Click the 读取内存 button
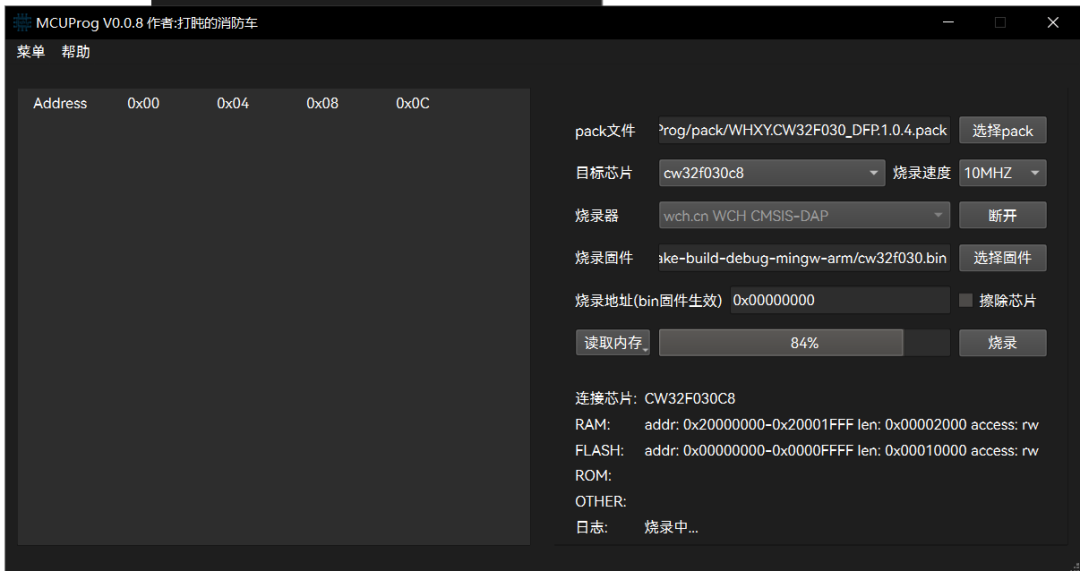1080x571 pixels. tap(613, 343)
